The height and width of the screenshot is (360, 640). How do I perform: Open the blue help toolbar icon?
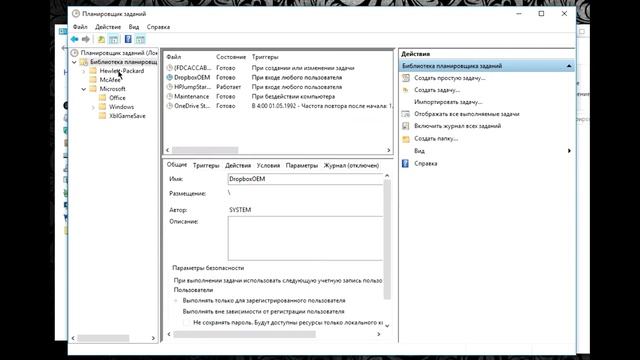click(x=128, y=39)
